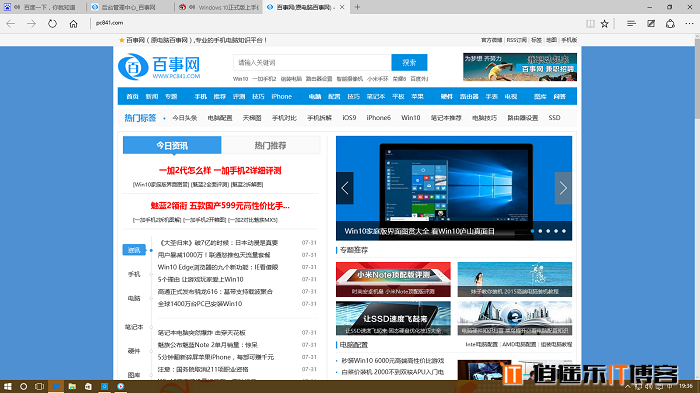Open the red 一加2代怎么样 headline
This screenshot has height=393, width=700.
pos(220,171)
